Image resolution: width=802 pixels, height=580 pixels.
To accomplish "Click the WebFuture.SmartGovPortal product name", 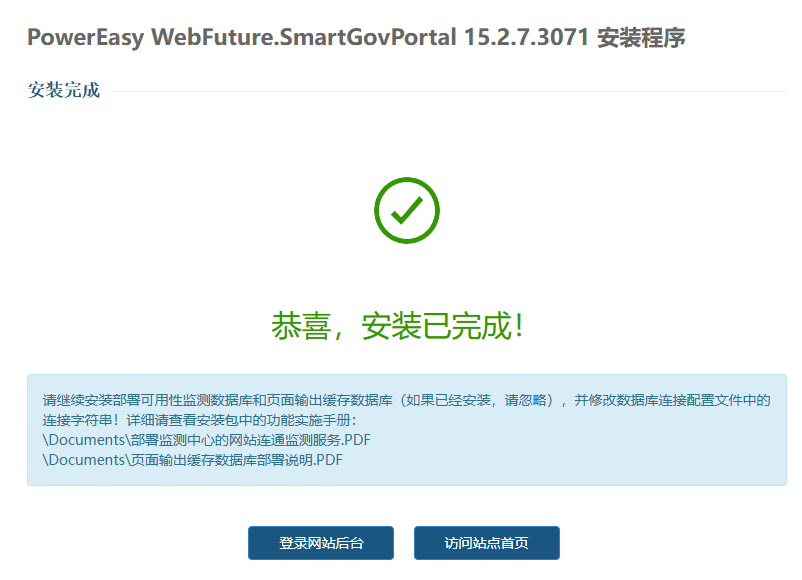I will [x=304, y=38].
